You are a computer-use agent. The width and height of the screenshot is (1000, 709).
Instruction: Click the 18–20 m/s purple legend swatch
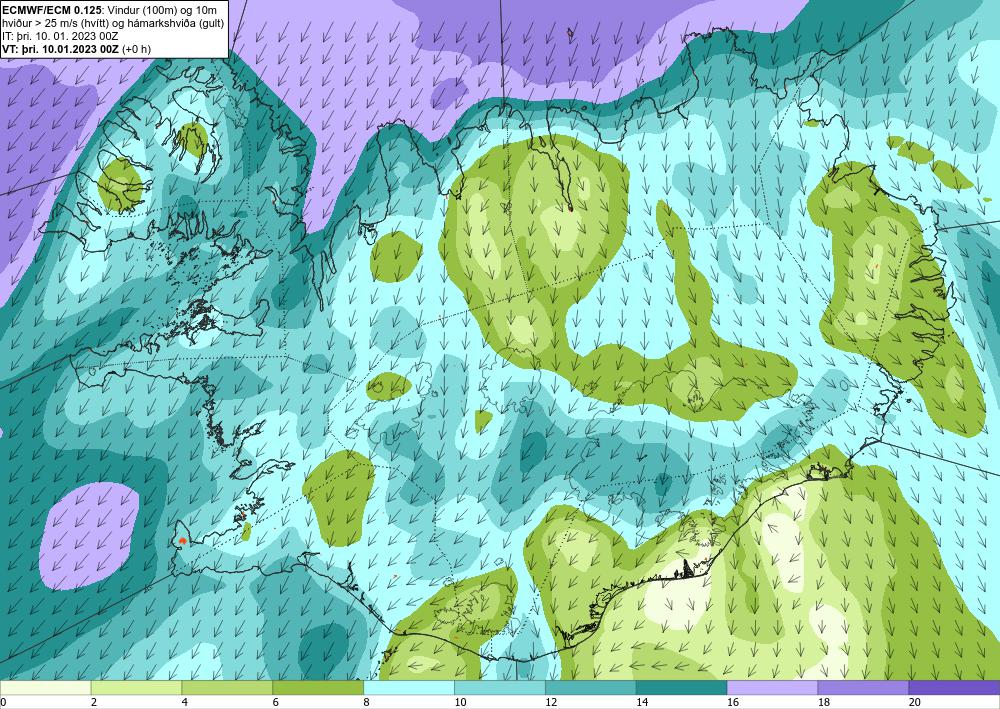point(863,688)
